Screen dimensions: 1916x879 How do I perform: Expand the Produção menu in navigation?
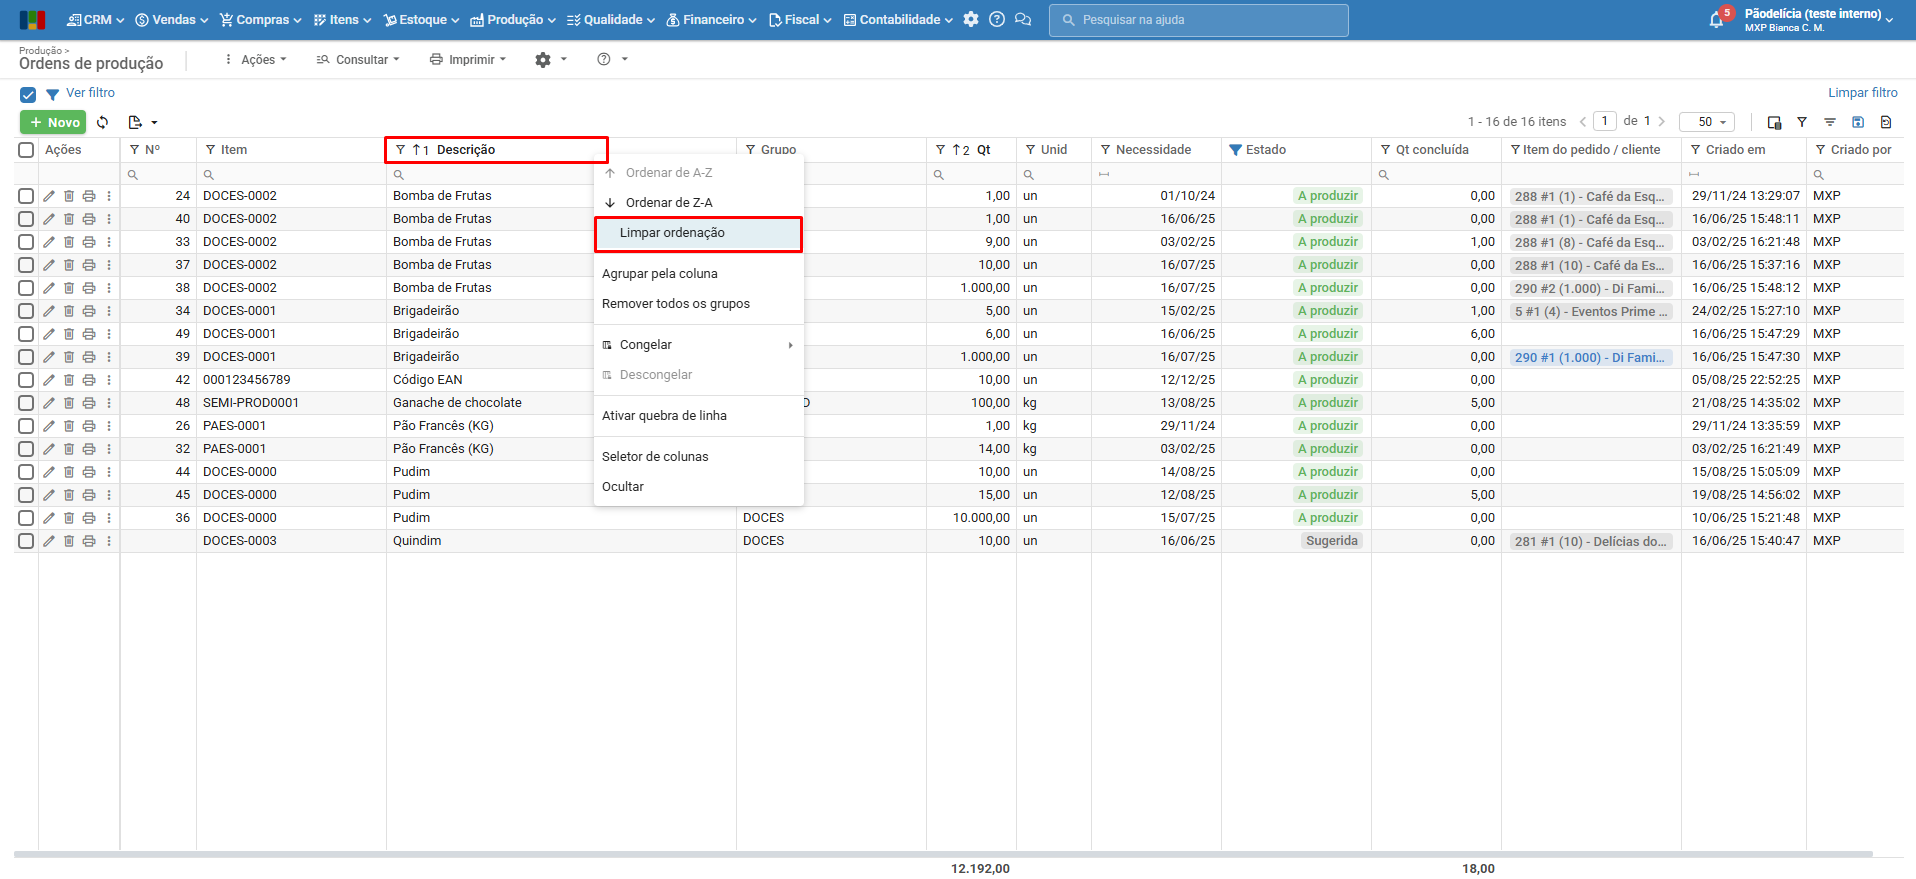(x=513, y=20)
